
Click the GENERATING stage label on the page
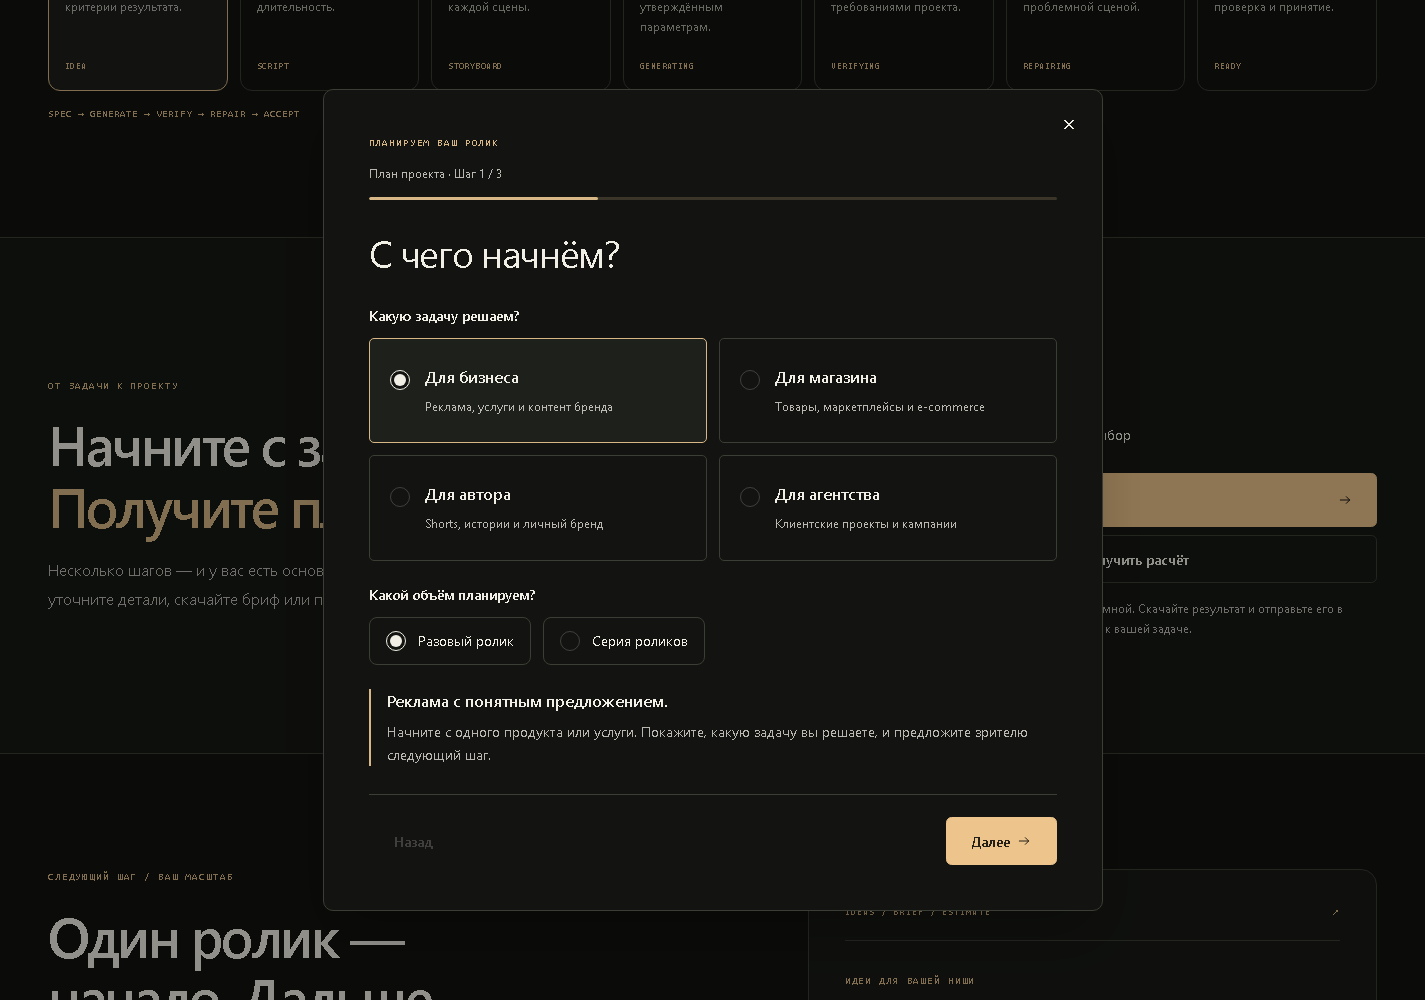(x=667, y=66)
